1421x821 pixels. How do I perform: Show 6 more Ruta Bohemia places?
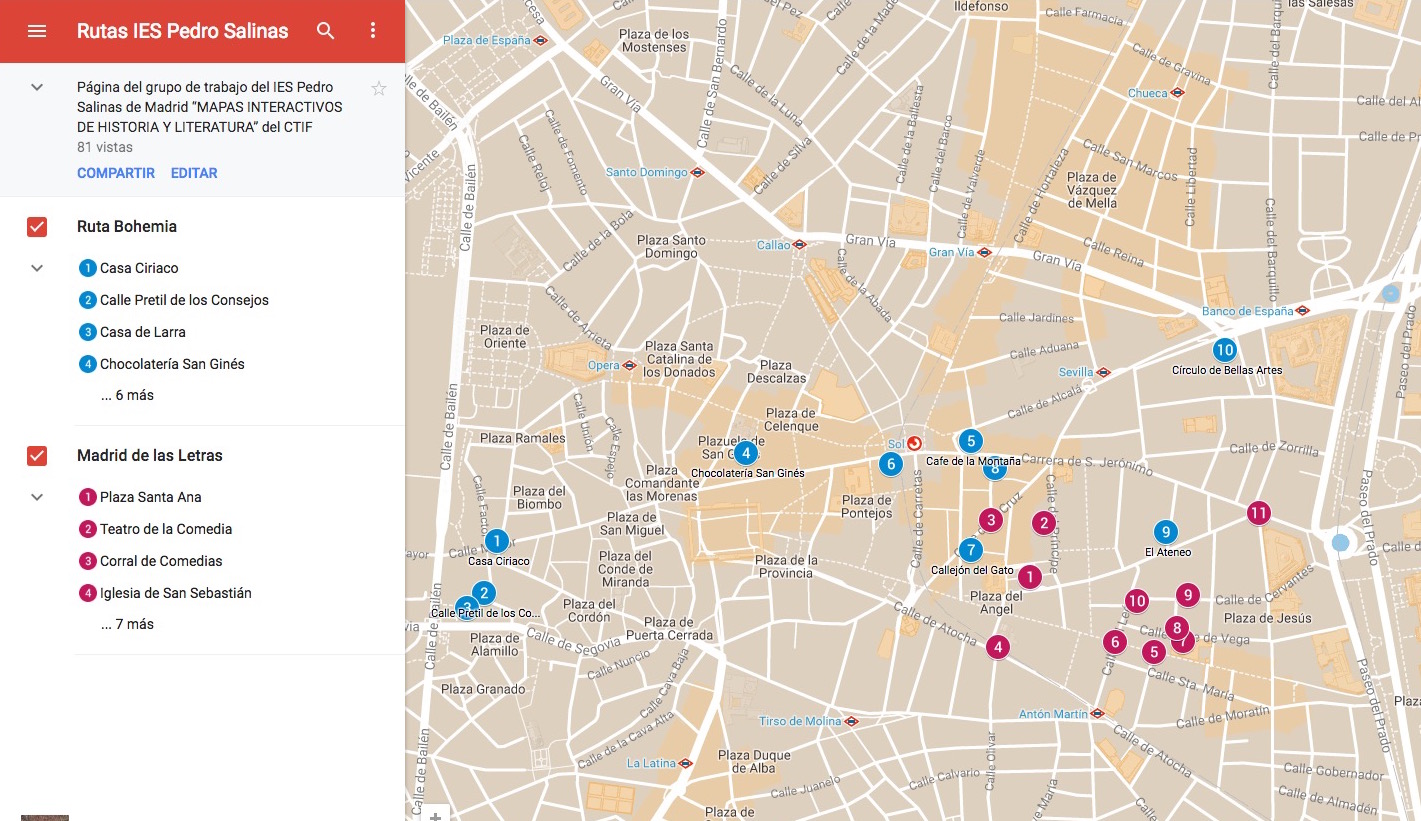tap(127, 395)
